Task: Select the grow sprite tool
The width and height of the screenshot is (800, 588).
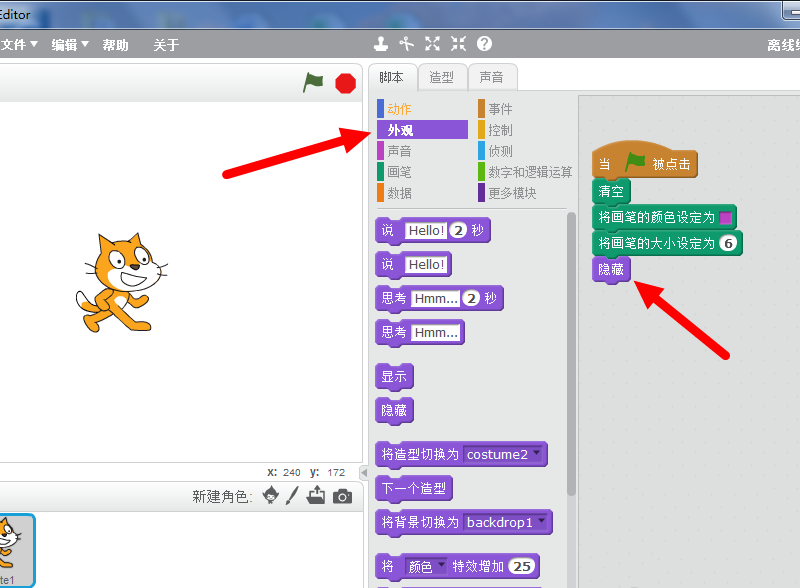Action: tap(432, 43)
